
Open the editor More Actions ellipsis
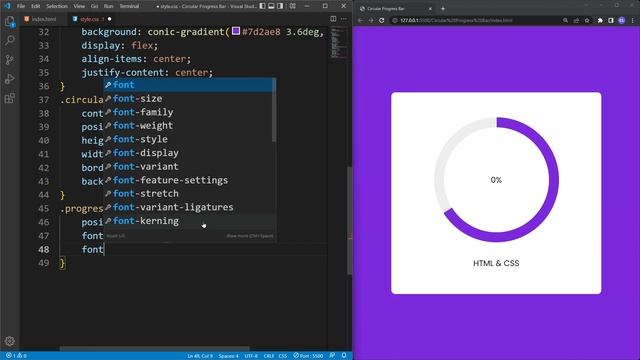point(344,19)
